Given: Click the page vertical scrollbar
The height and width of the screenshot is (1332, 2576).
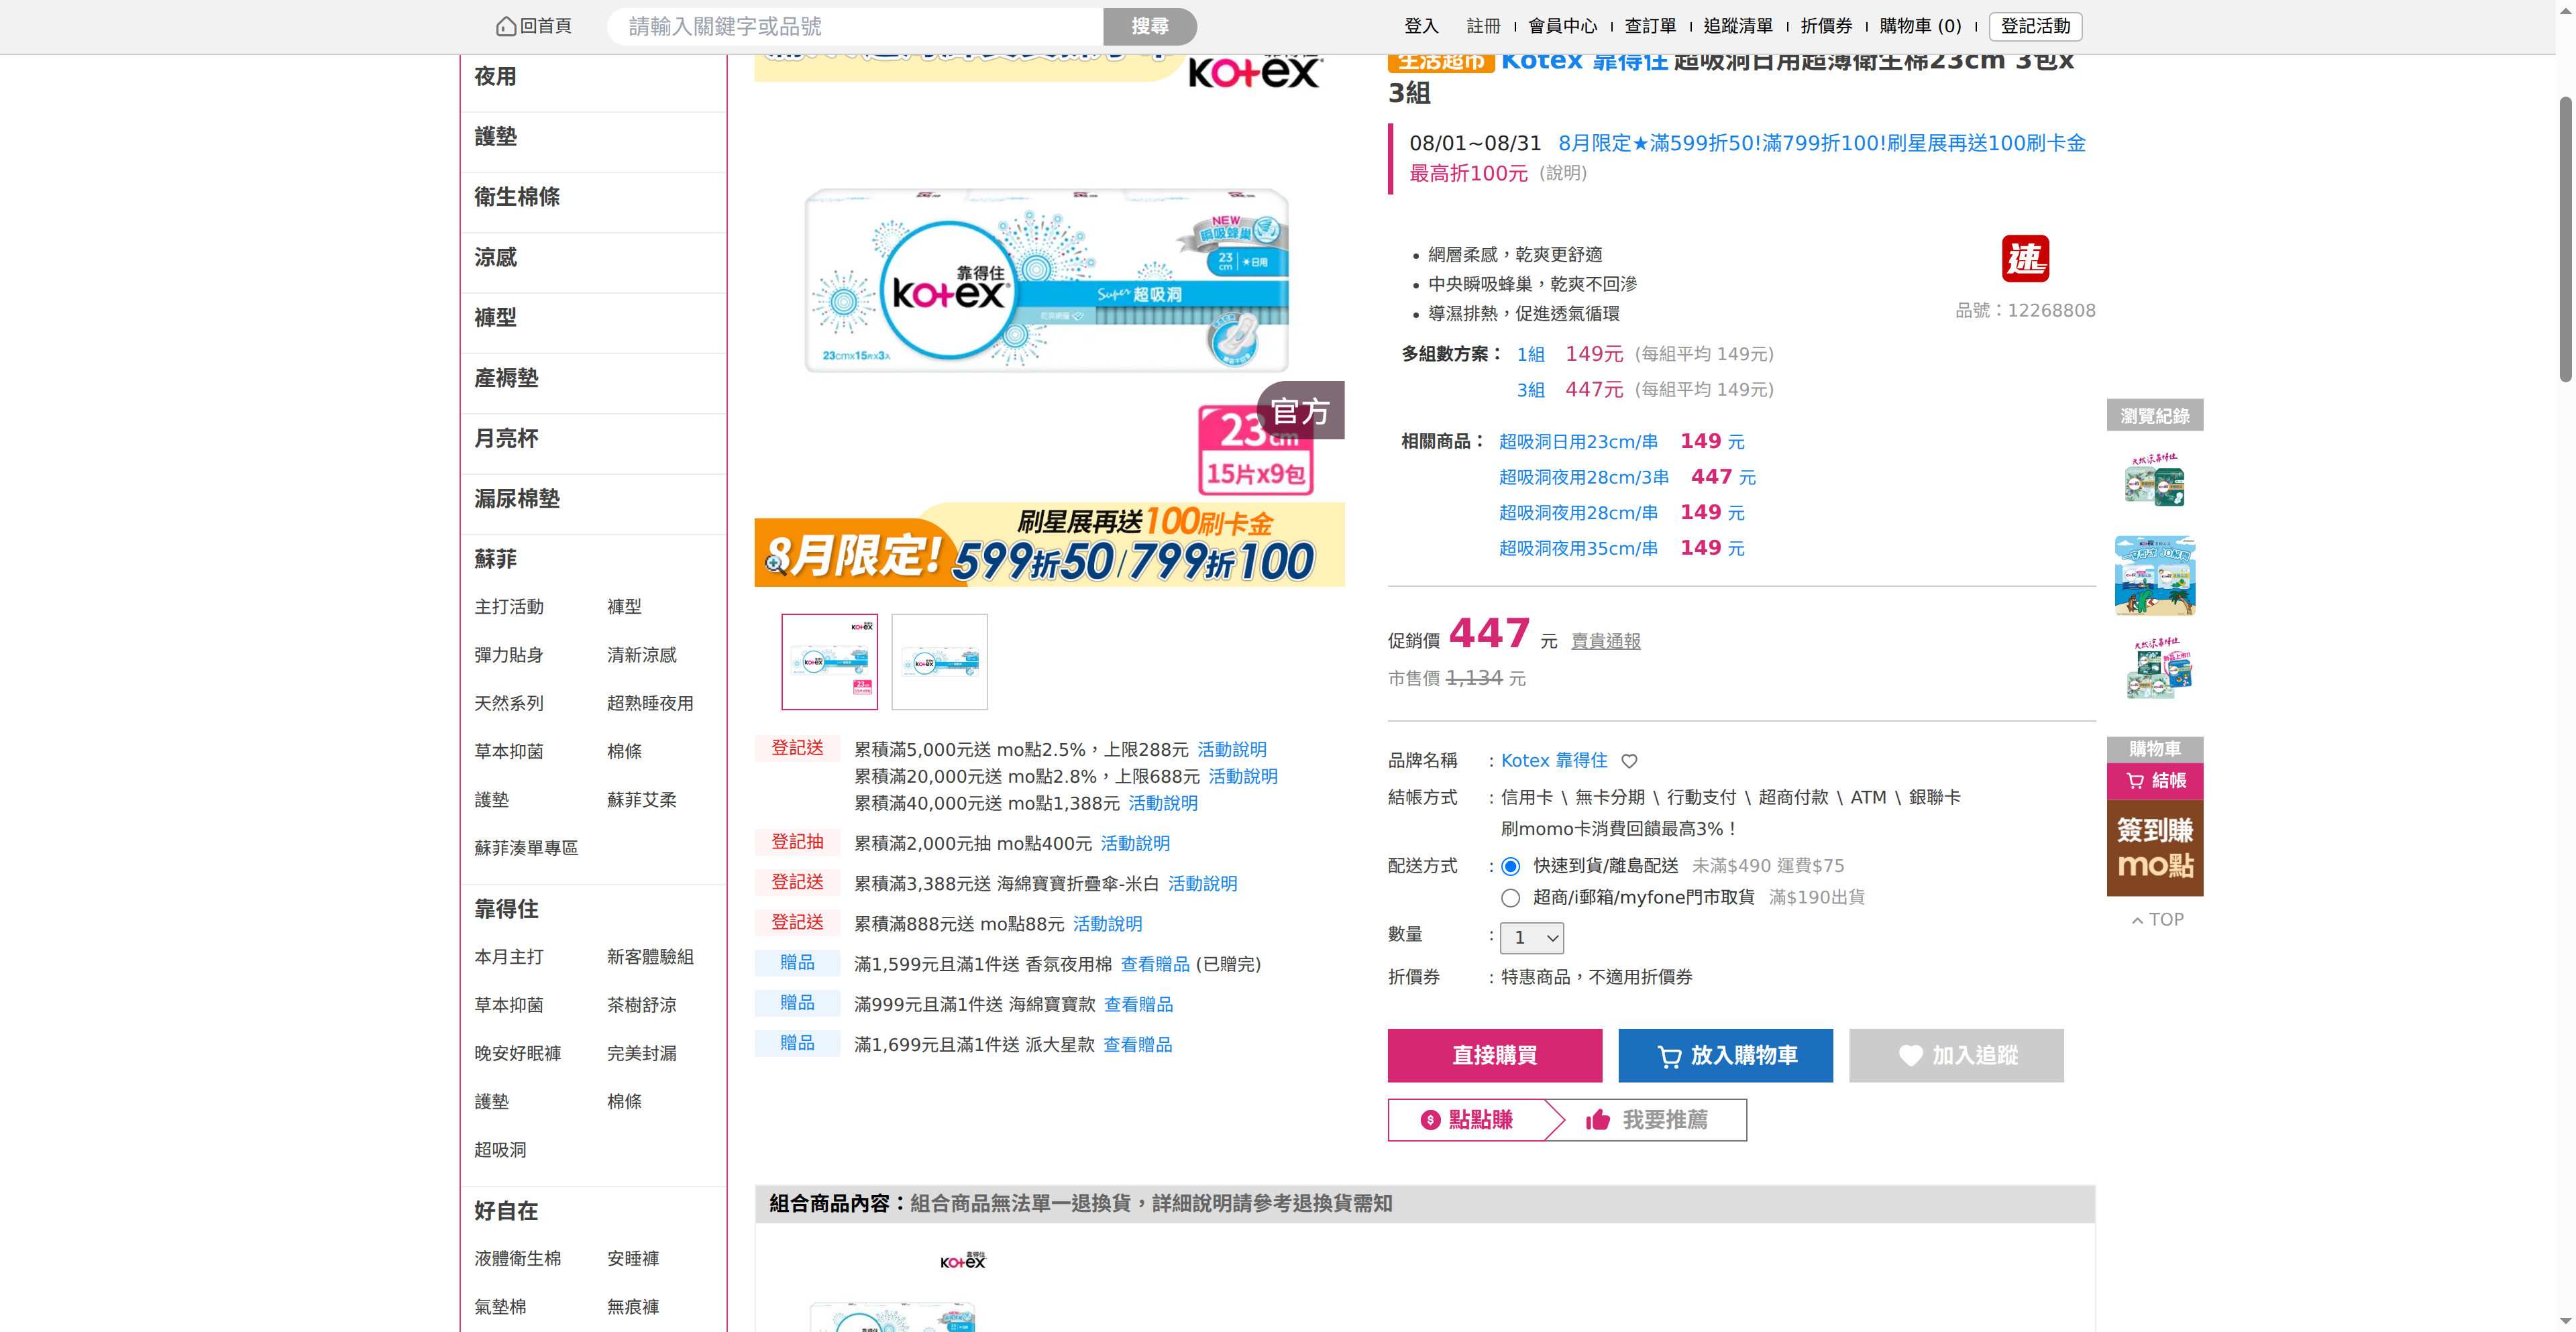Looking at the screenshot, I should pyautogui.click(x=2566, y=240).
